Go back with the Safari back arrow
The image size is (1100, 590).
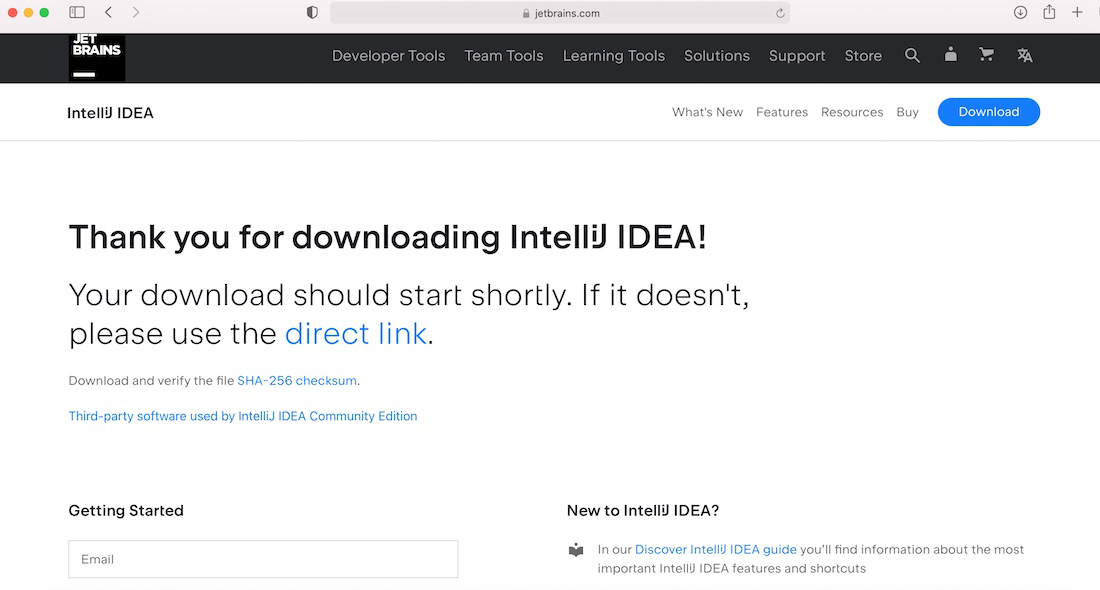[109, 13]
